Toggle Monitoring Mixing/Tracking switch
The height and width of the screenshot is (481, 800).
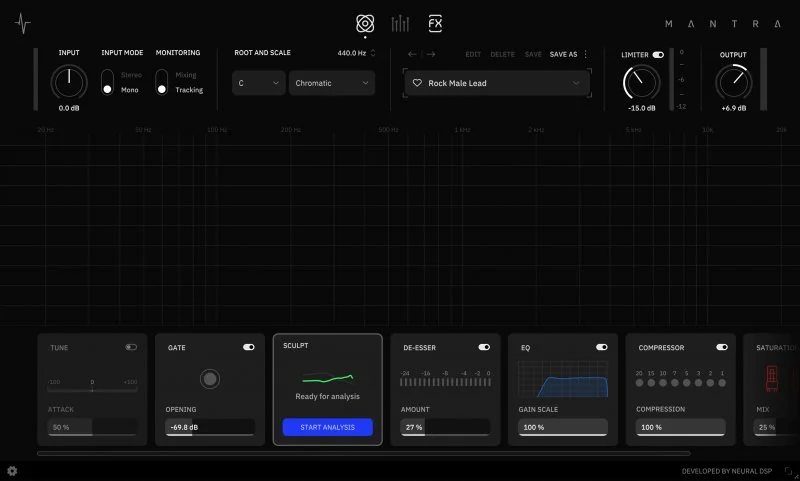161,82
